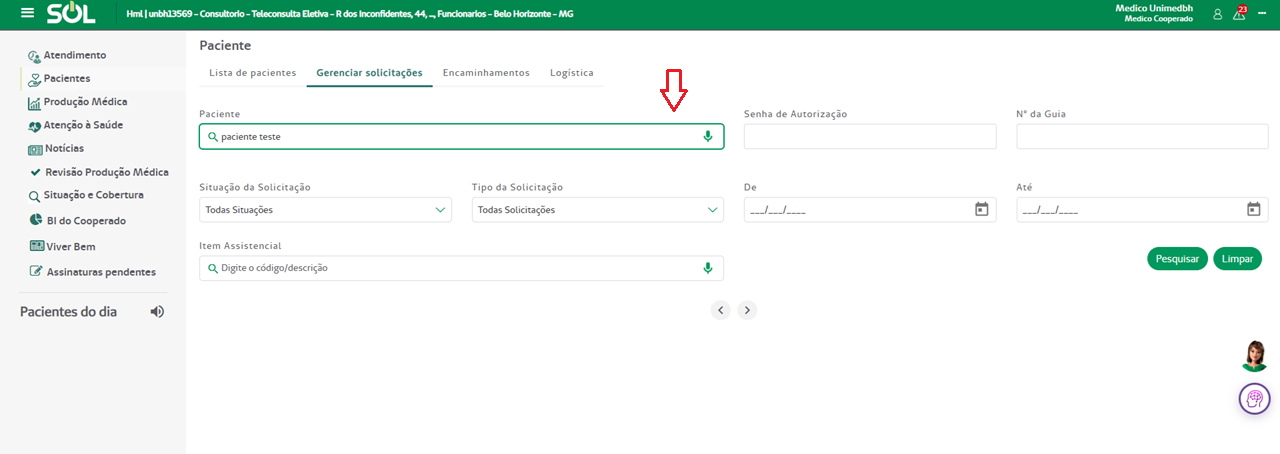Select the Gerenciar solicitações tab
Screen dimensions: 1280x454
pyautogui.click(x=369, y=73)
